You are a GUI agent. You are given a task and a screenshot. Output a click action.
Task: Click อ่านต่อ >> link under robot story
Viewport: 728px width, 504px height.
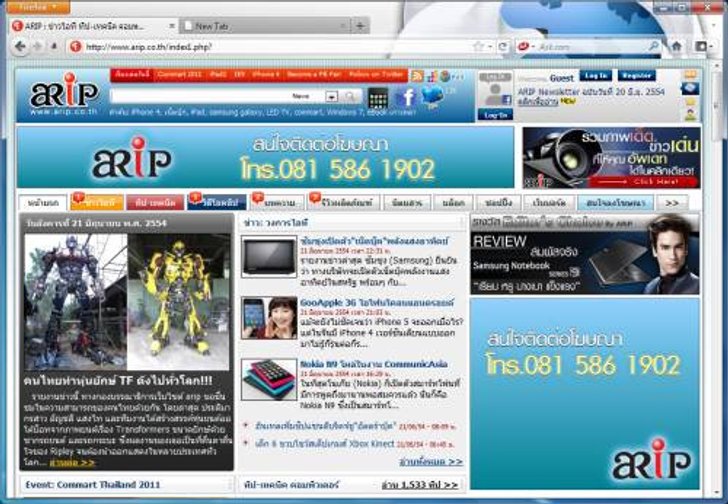[x=72, y=463]
